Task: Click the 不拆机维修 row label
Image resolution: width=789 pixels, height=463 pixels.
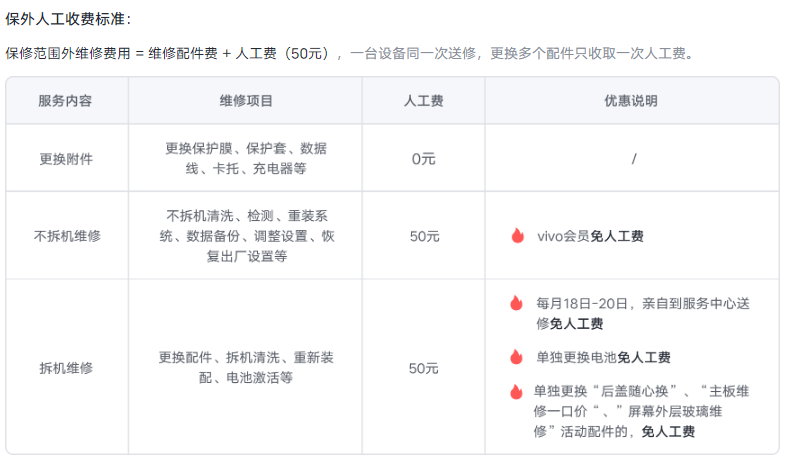Action: [x=66, y=236]
